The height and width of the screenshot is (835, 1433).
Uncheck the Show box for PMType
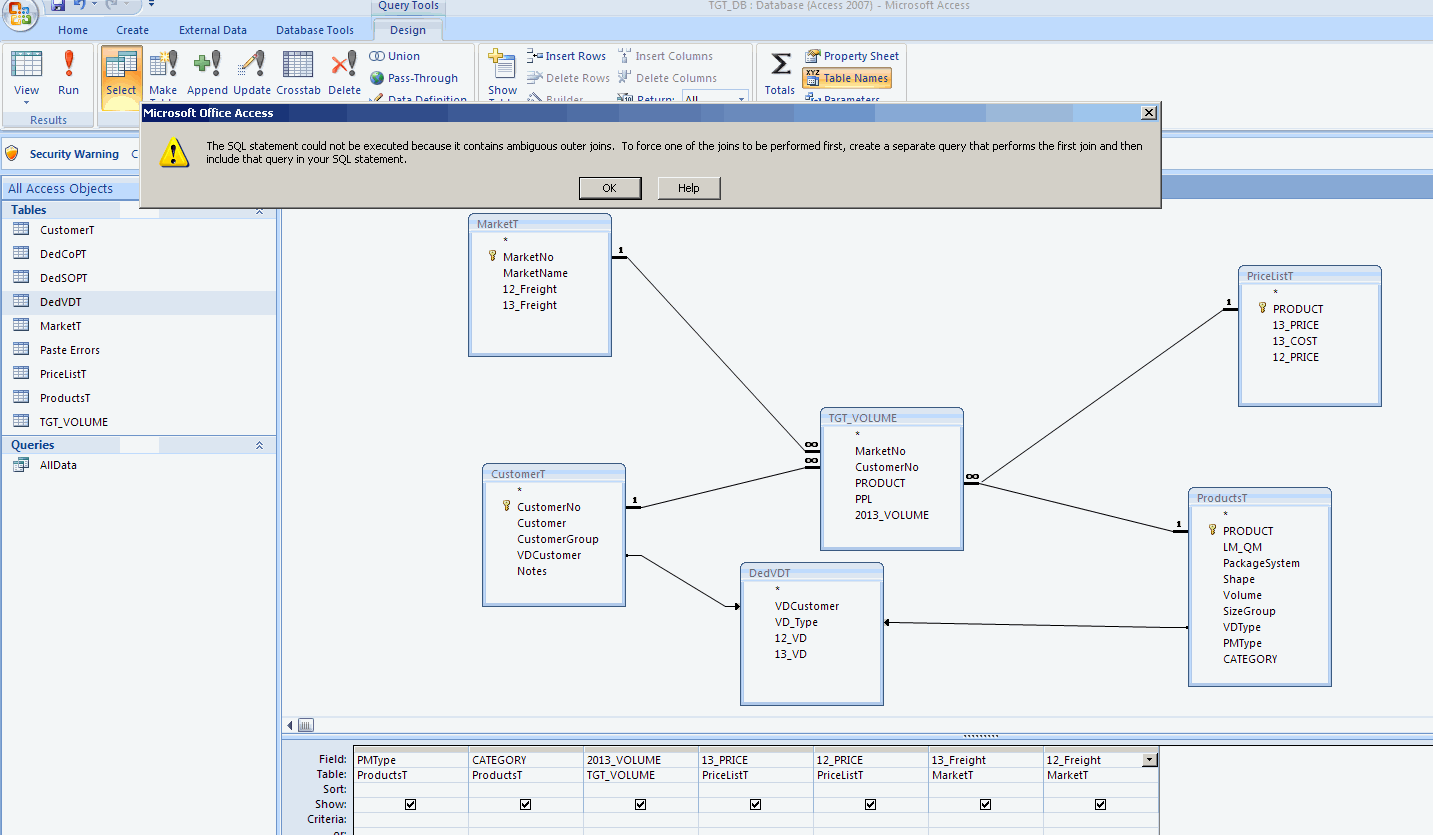[411, 804]
